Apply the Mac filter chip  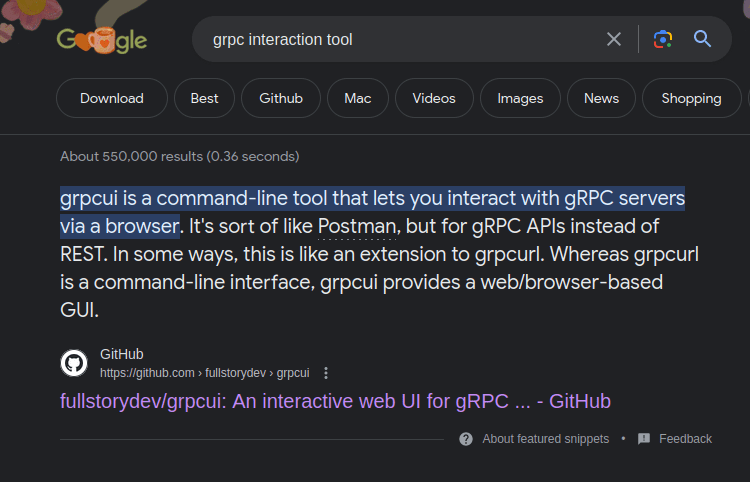tap(358, 98)
